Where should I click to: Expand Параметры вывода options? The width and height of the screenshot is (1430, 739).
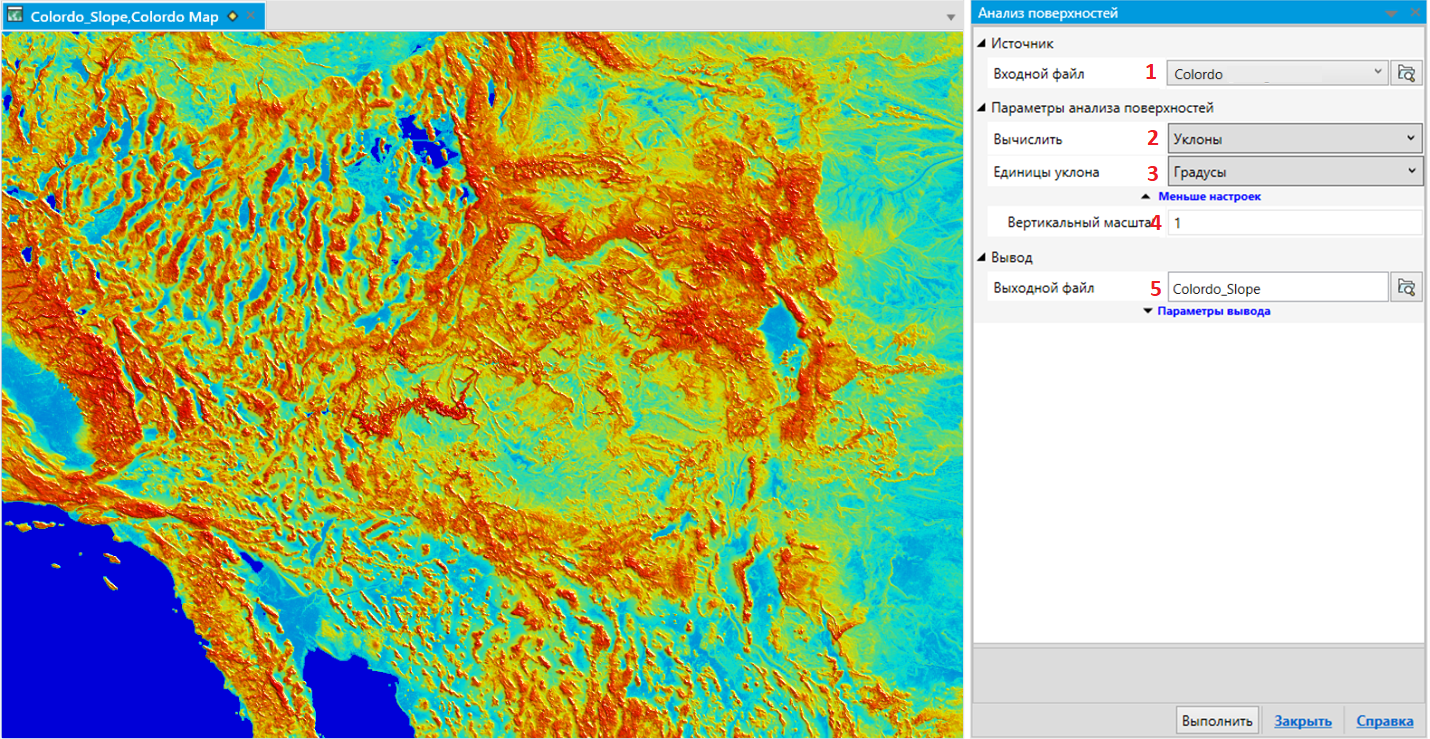coord(1213,311)
